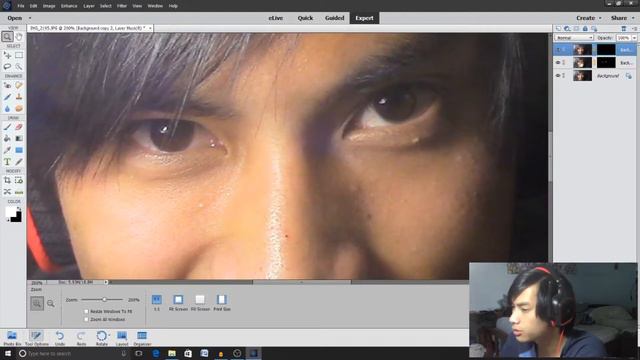Image resolution: width=640 pixels, height=360 pixels.
Task: Select the Move tool
Action: click(x=7, y=55)
